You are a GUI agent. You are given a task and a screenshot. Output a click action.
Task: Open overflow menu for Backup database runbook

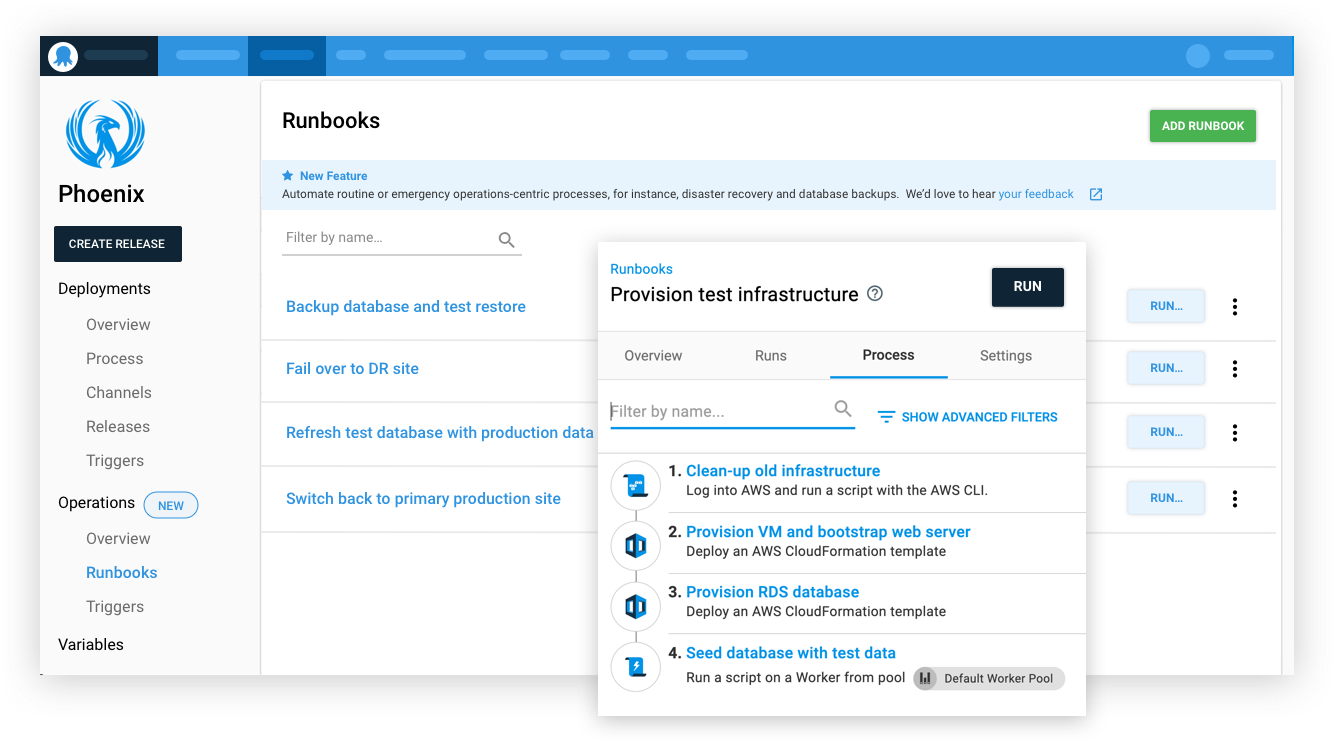pyautogui.click(x=1235, y=307)
